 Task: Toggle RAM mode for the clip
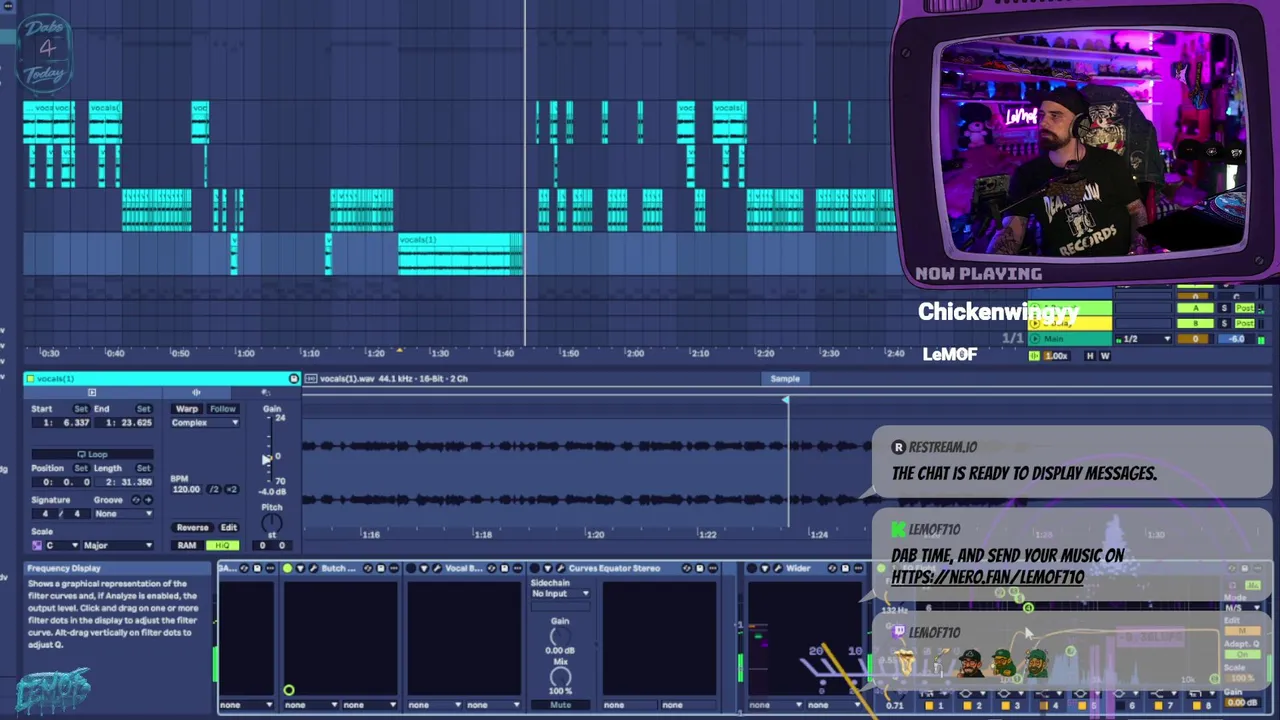coord(187,545)
